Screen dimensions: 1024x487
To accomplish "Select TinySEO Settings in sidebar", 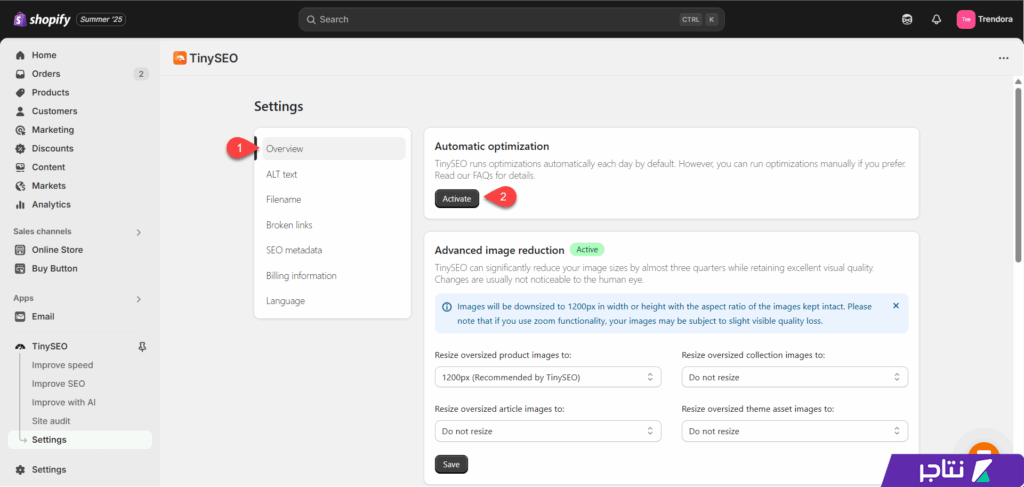I will click(x=80, y=439).
